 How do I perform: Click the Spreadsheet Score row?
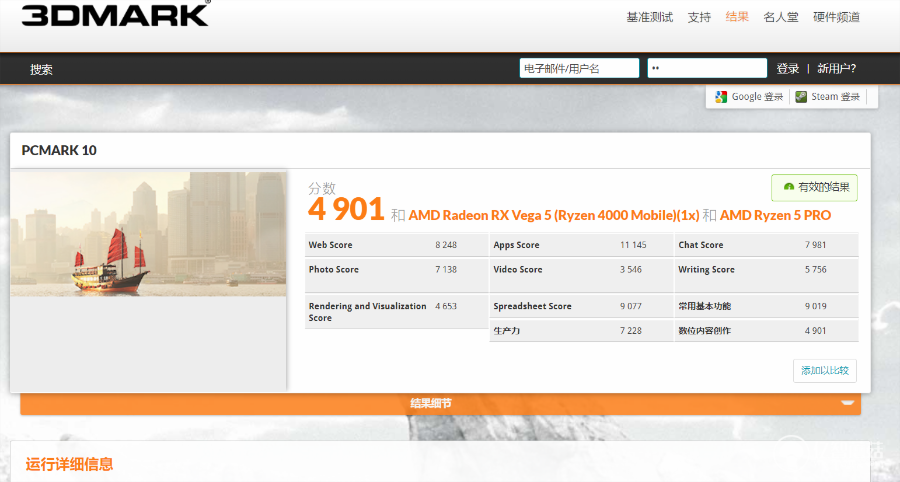point(581,306)
